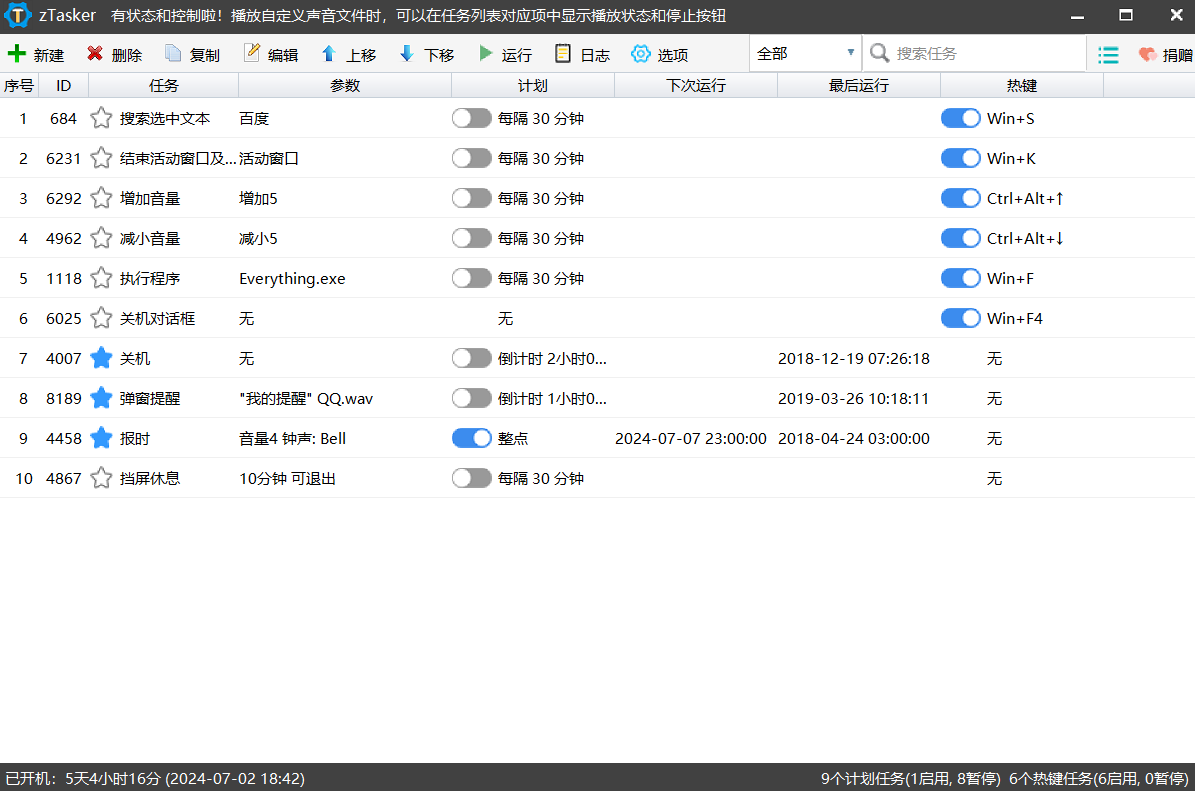The width and height of the screenshot is (1195, 791).
Task: Disable Ctrl+Alt+↑ hotkey toggle
Action: click(x=960, y=198)
